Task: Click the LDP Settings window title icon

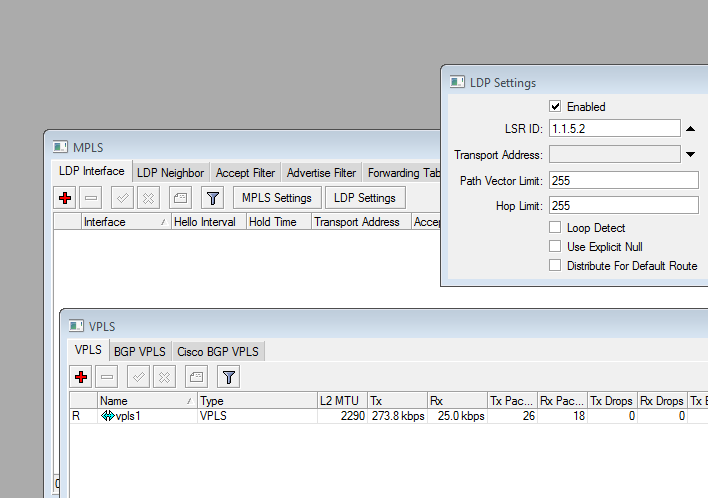Action: [x=457, y=82]
